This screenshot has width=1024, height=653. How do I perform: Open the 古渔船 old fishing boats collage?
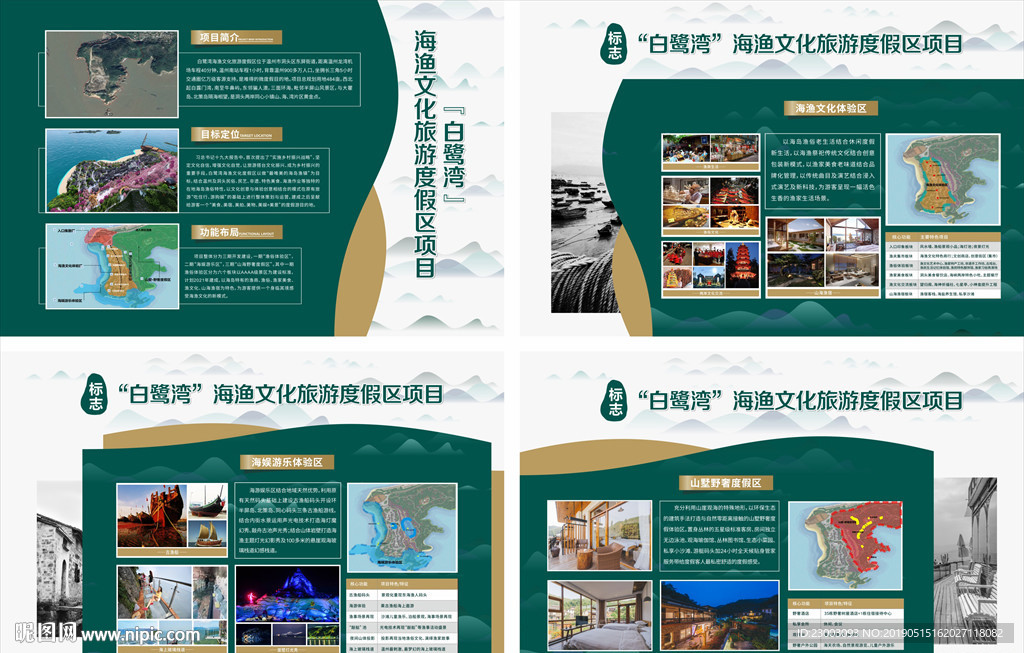[172, 520]
